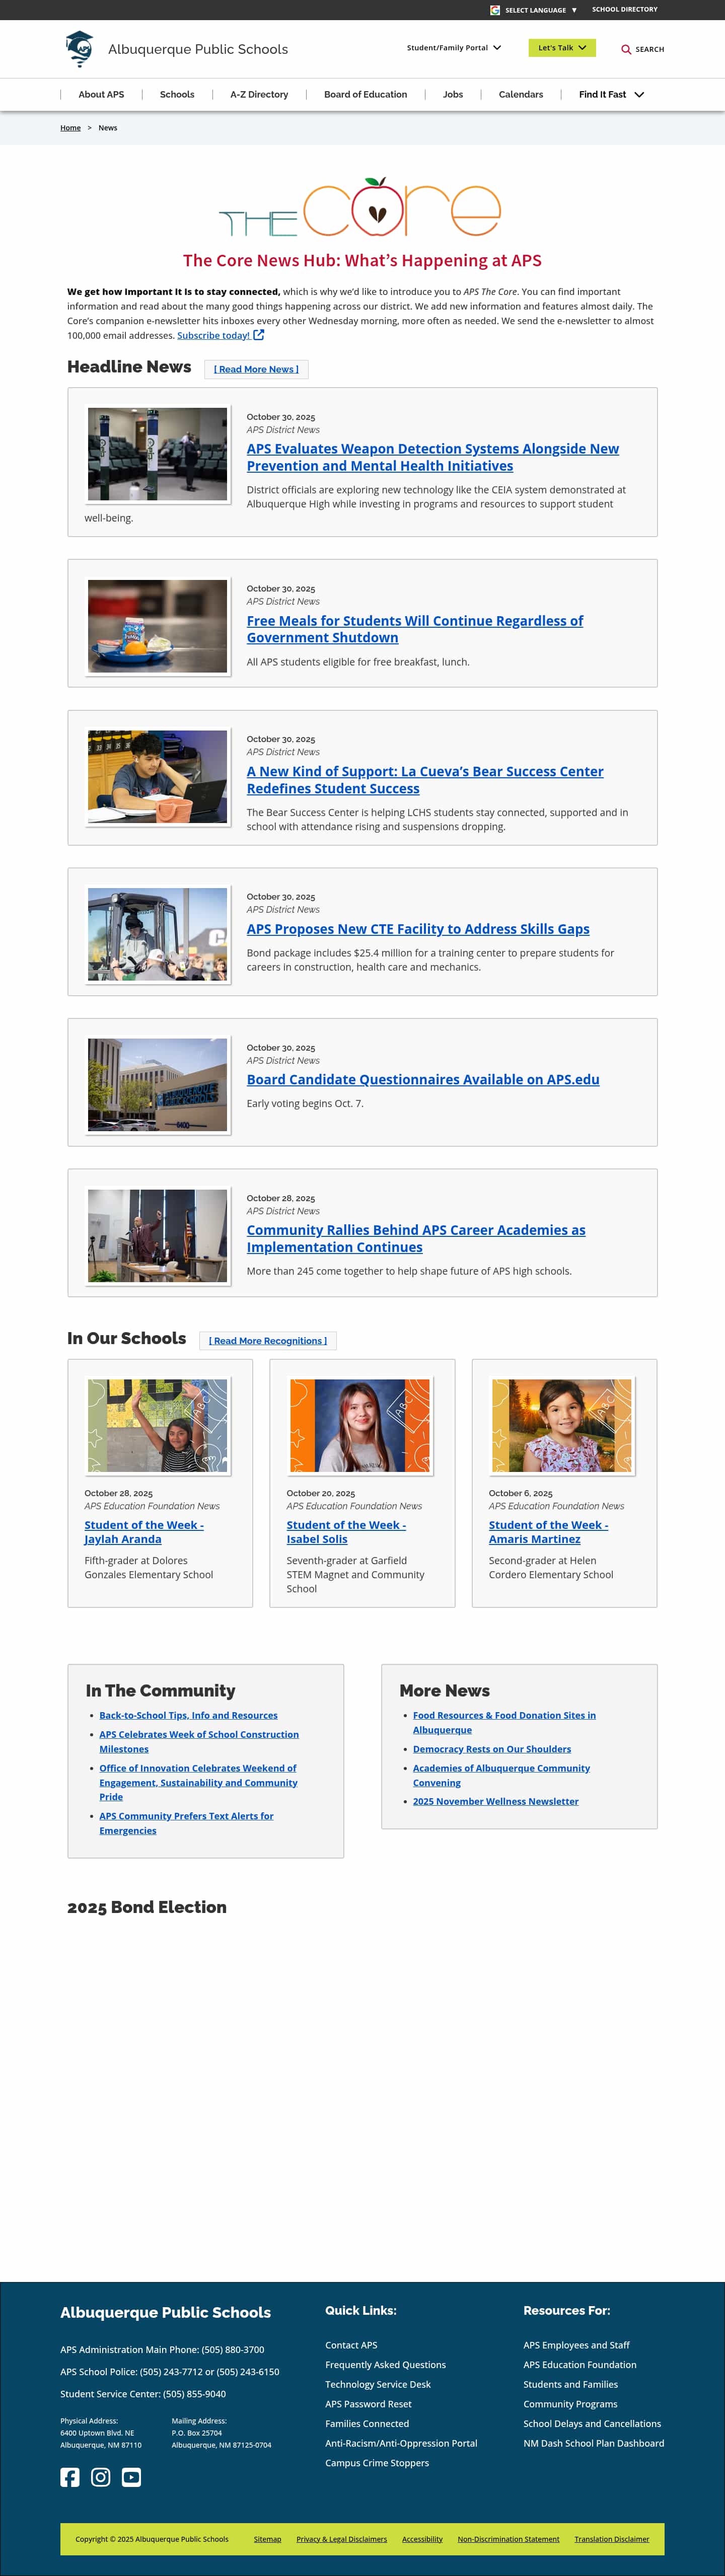Open Office of Innovation weekend link
725x2576 pixels.
pyautogui.click(x=198, y=1783)
